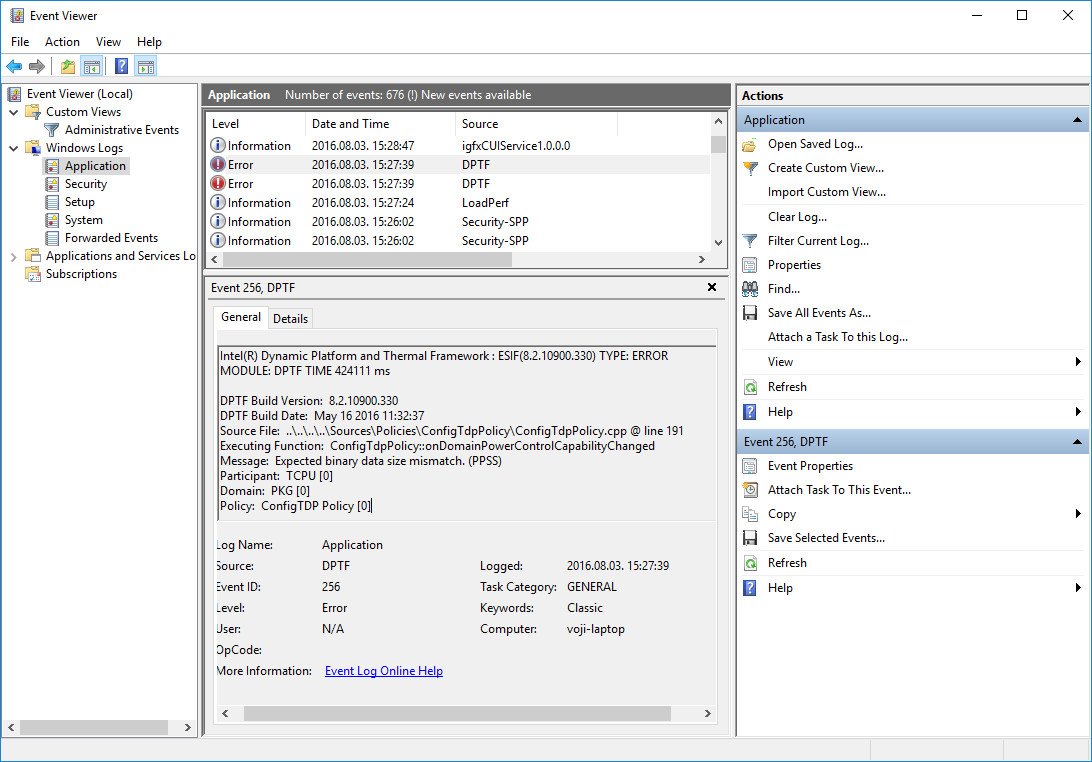Viewport: 1092px width, 762px height.
Task: Click the Save Selected Events disk icon
Action: click(750, 538)
